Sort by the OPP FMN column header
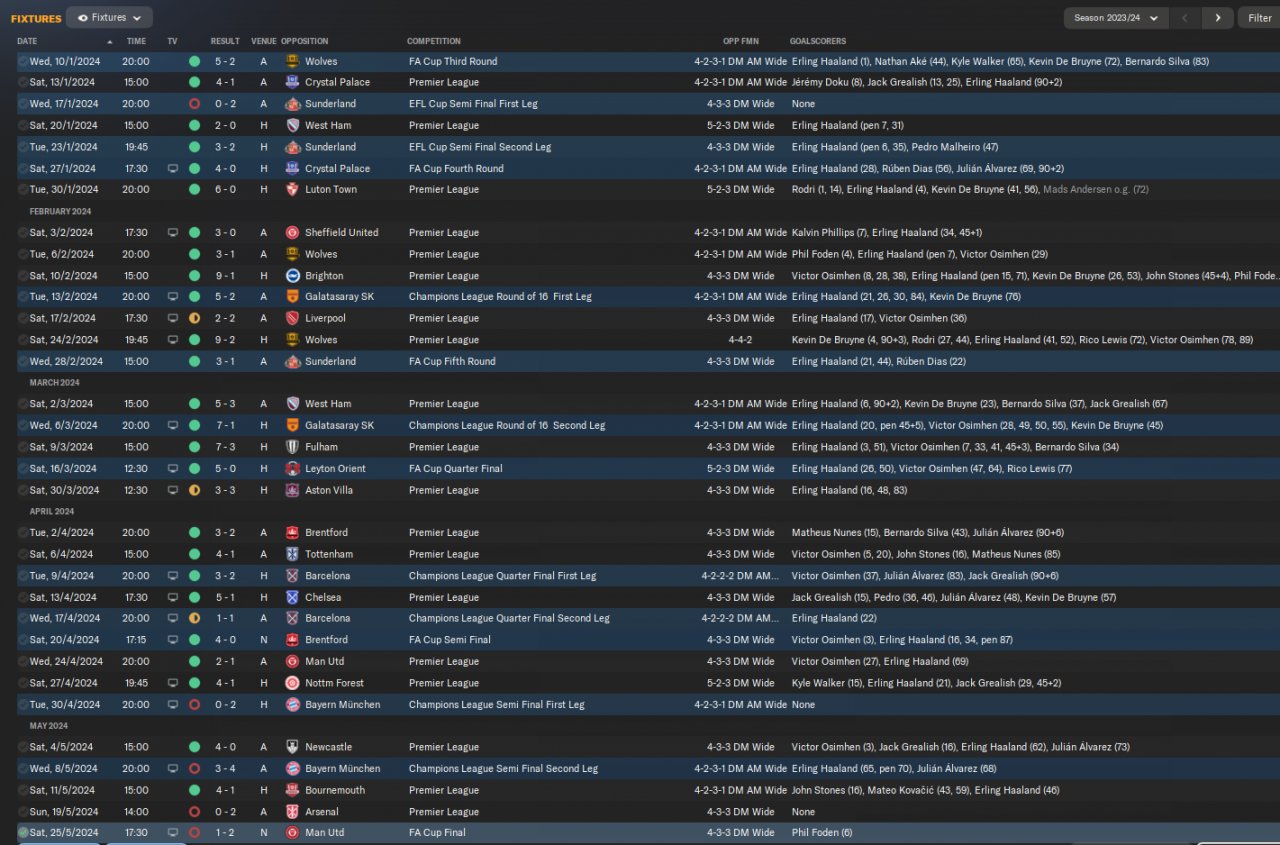Image resolution: width=1280 pixels, height=845 pixels. click(740, 41)
